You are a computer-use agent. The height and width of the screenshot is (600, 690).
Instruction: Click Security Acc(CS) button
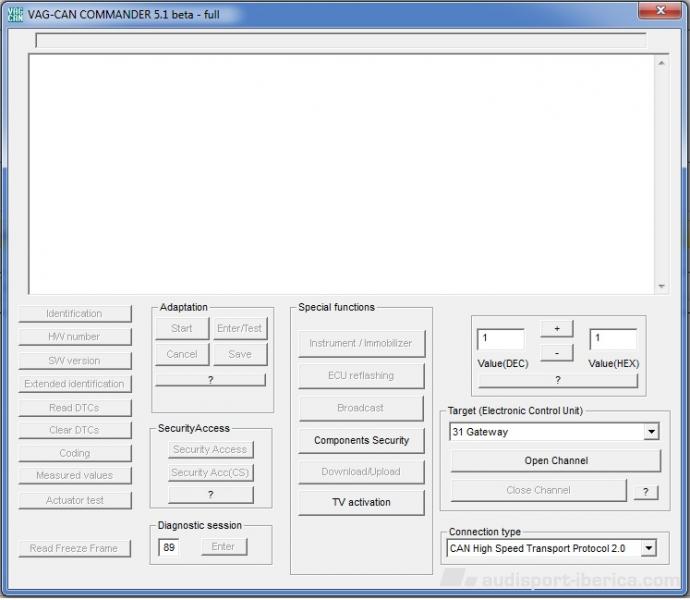(x=211, y=472)
